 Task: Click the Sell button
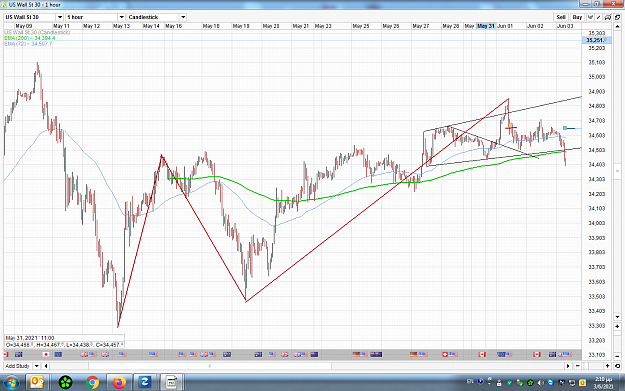[561, 17]
